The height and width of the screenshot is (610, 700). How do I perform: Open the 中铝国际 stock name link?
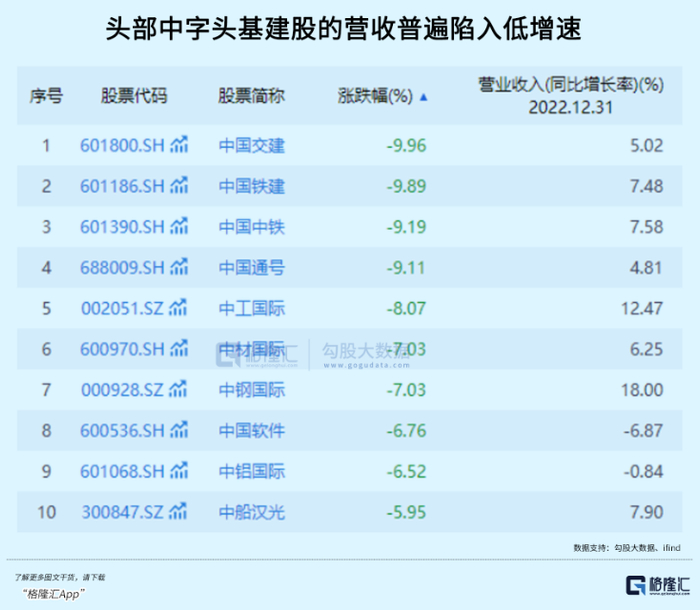(252, 472)
